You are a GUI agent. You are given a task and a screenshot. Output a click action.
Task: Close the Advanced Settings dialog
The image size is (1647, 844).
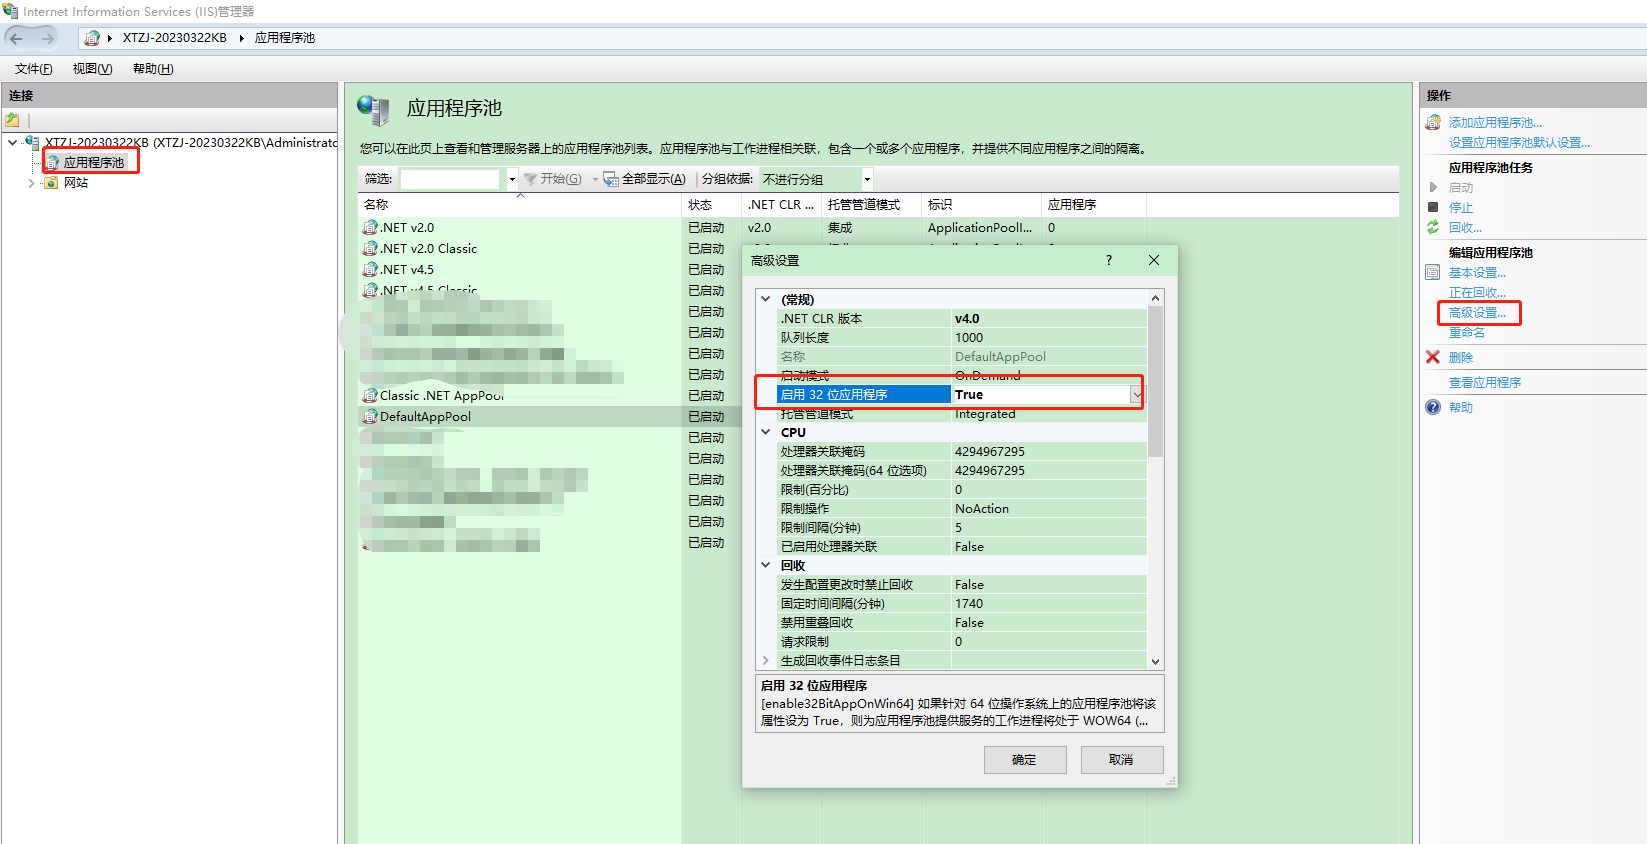click(x=1154, y=260)
